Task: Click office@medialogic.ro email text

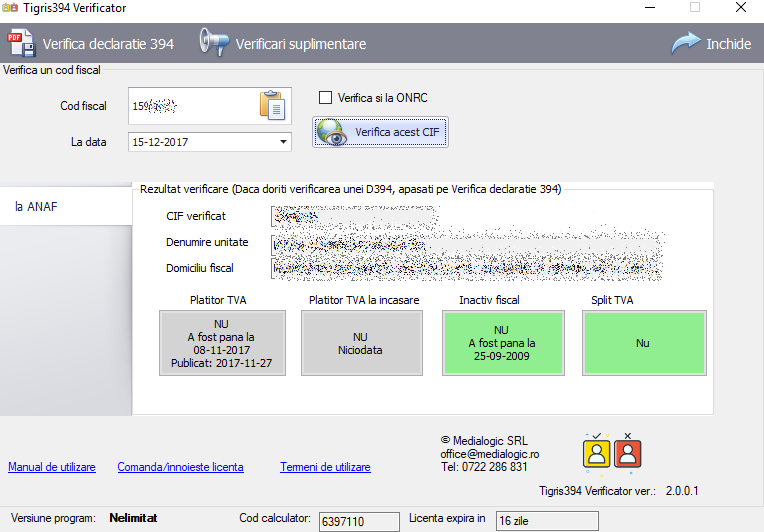Action: click(x=490, y=454)
